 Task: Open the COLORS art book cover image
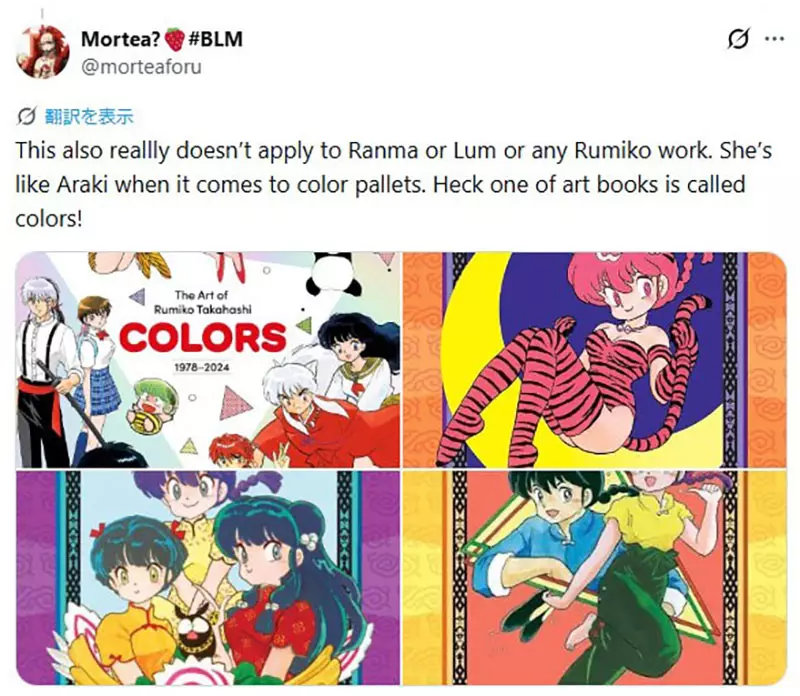click(207, 359)
